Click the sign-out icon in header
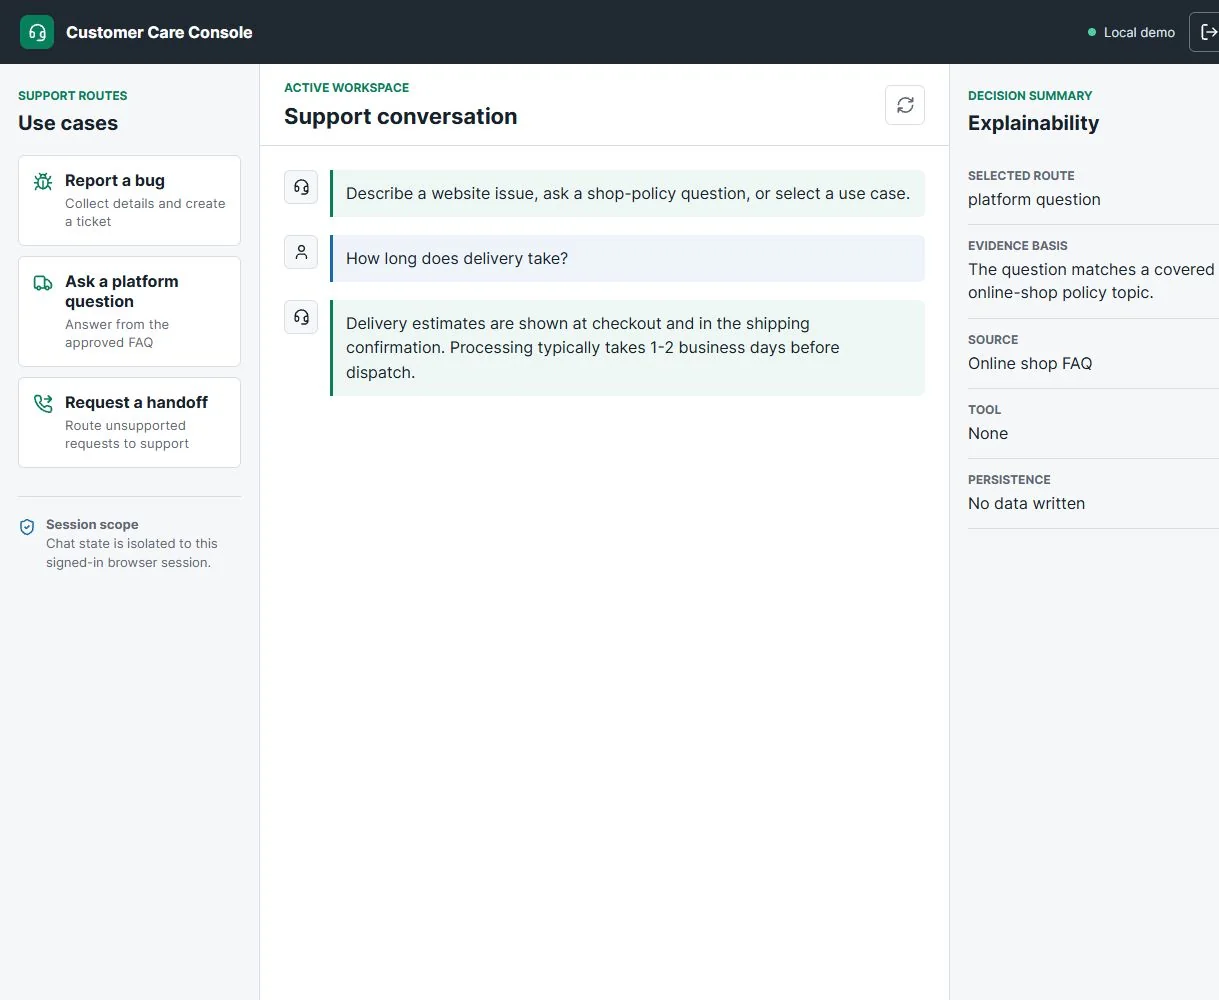This screenshot has width=1219, height=1000. coord(1208,32)
